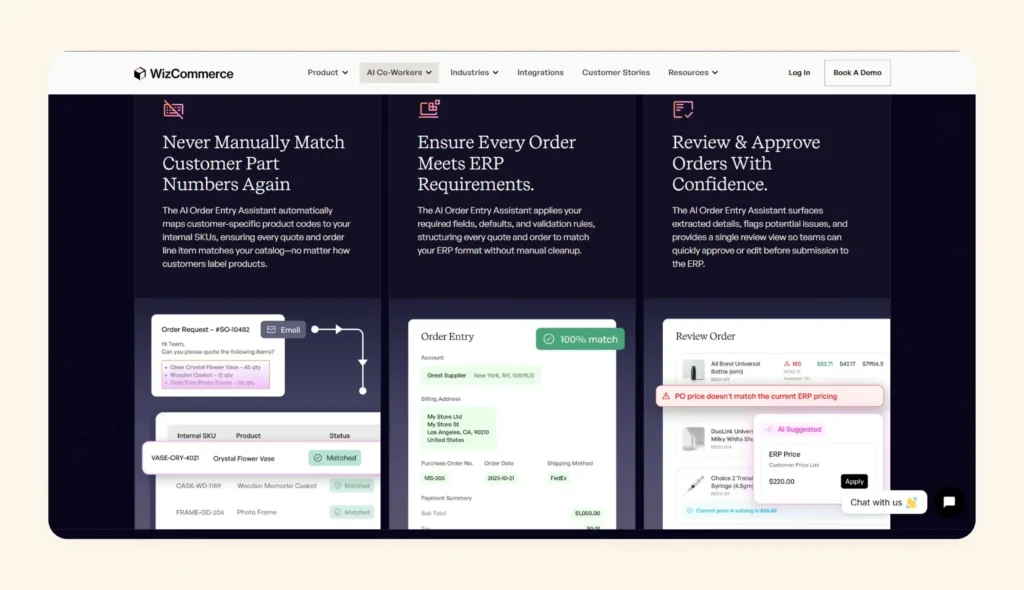
Task: Click the Crystal Flower Vase product cell
Action: 244,459
